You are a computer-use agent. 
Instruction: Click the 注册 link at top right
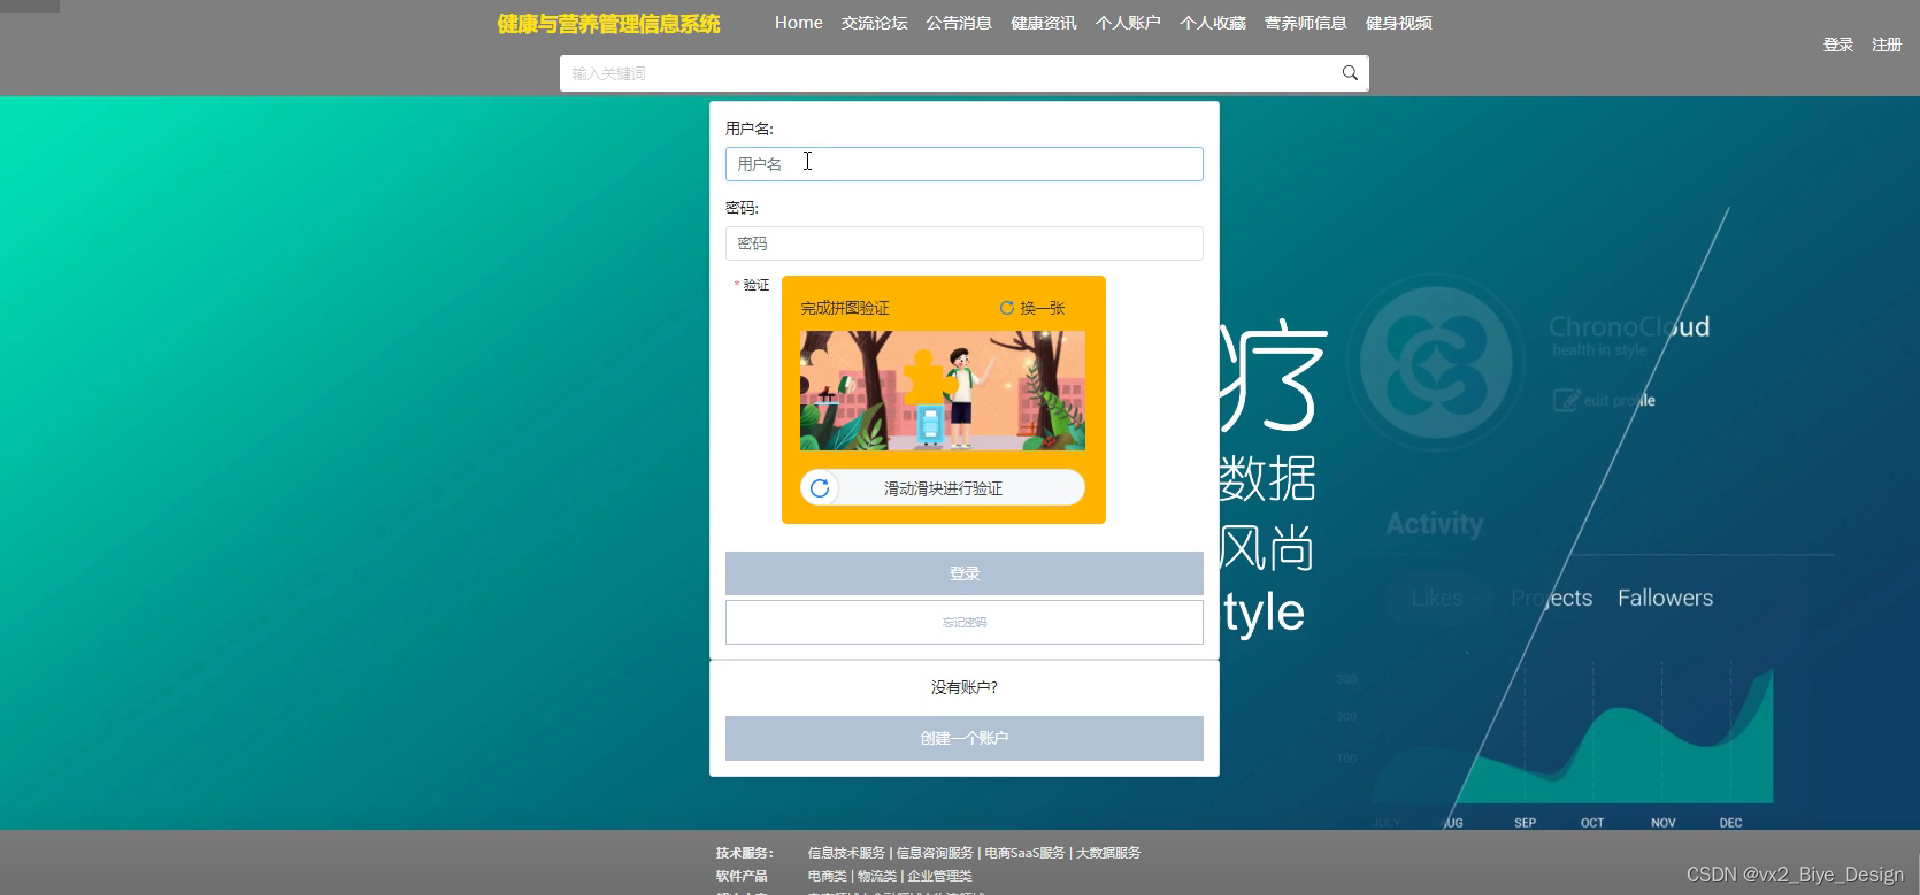[x=1887, y=45]
